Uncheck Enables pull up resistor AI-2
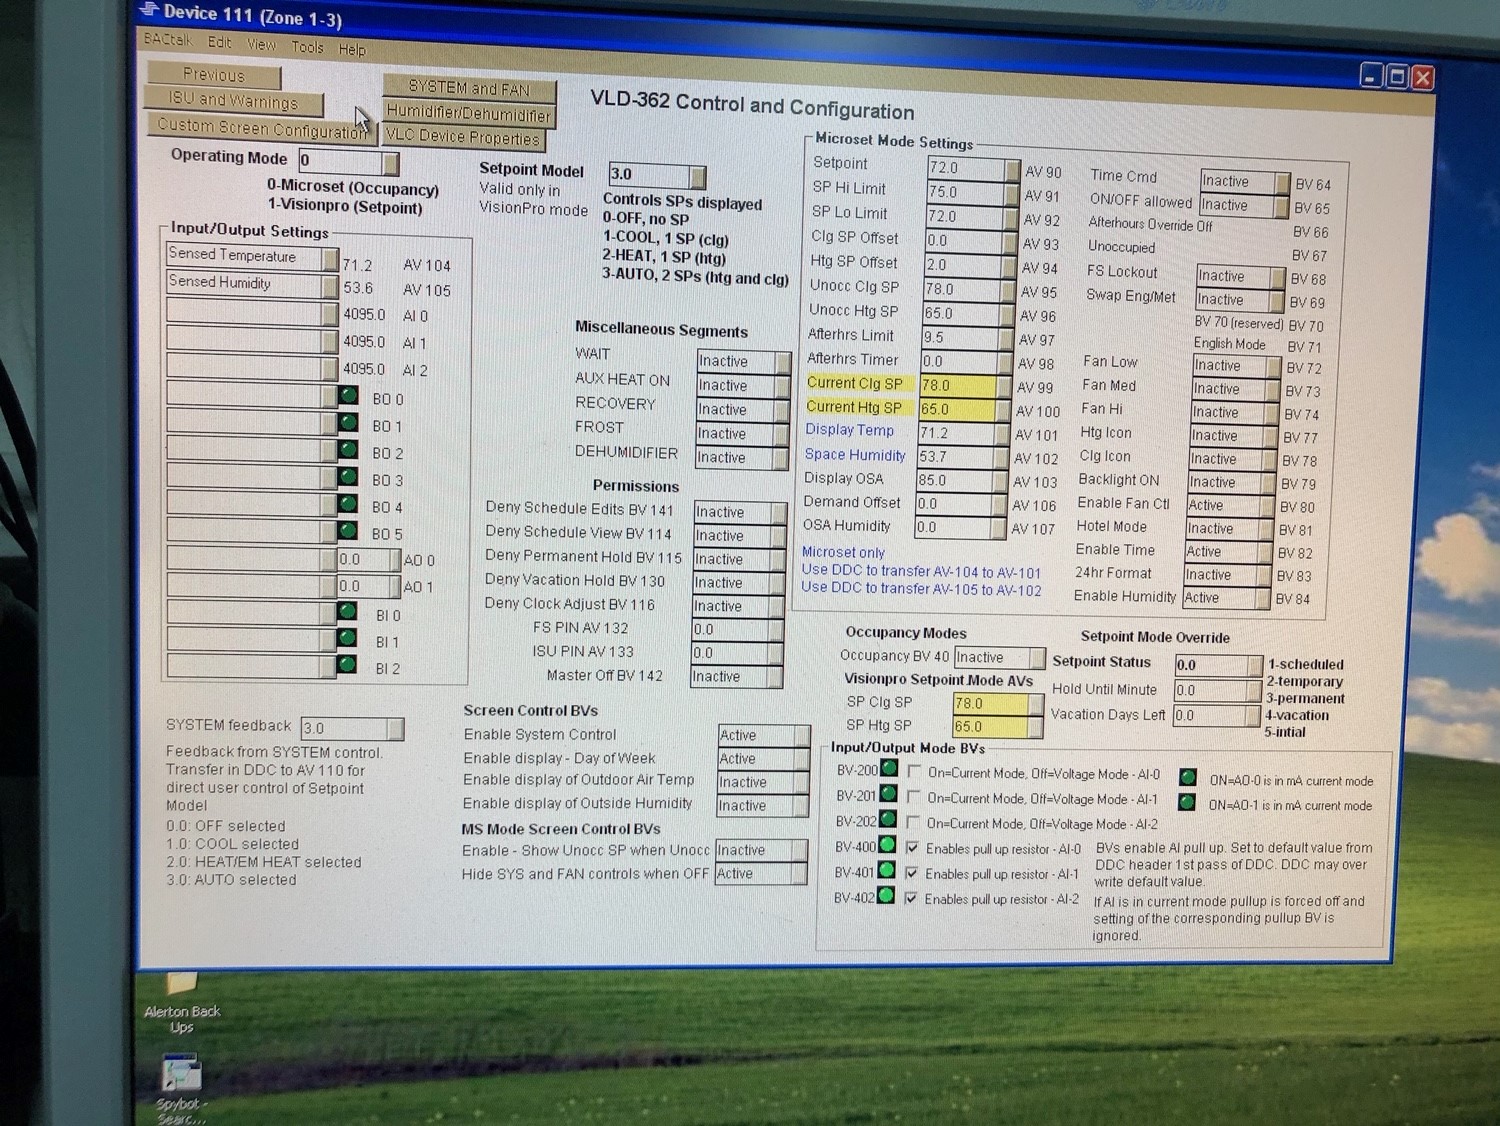The height and width of the screenshot is (1126, 1500). [x=910, y=898]
